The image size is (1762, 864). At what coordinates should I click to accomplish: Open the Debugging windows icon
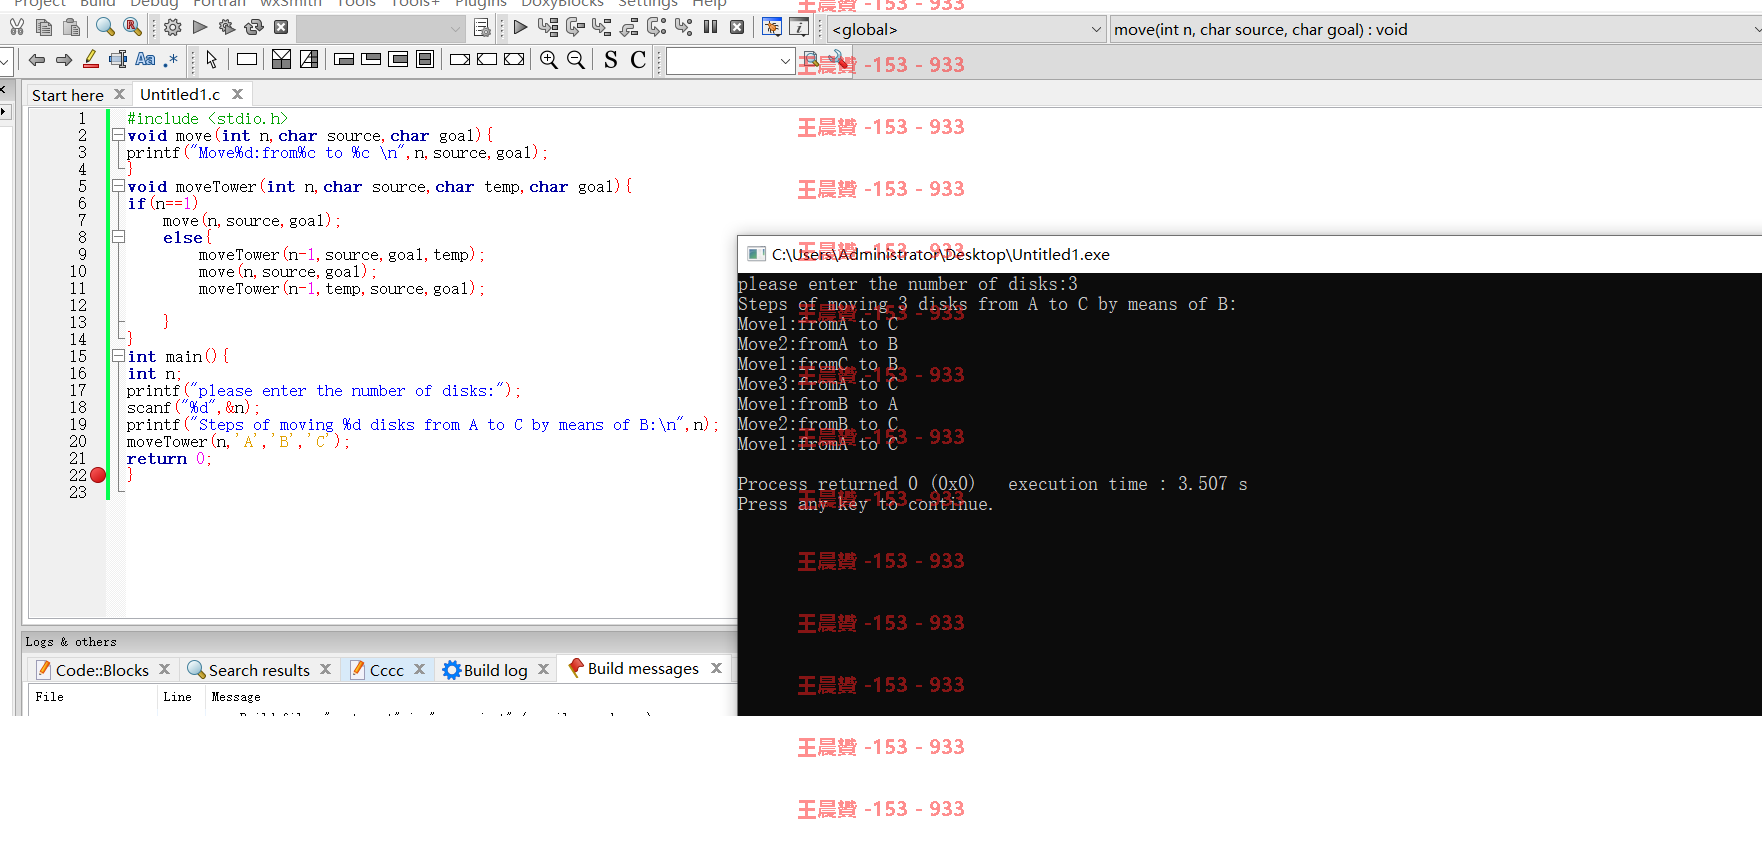pos(772,27)
